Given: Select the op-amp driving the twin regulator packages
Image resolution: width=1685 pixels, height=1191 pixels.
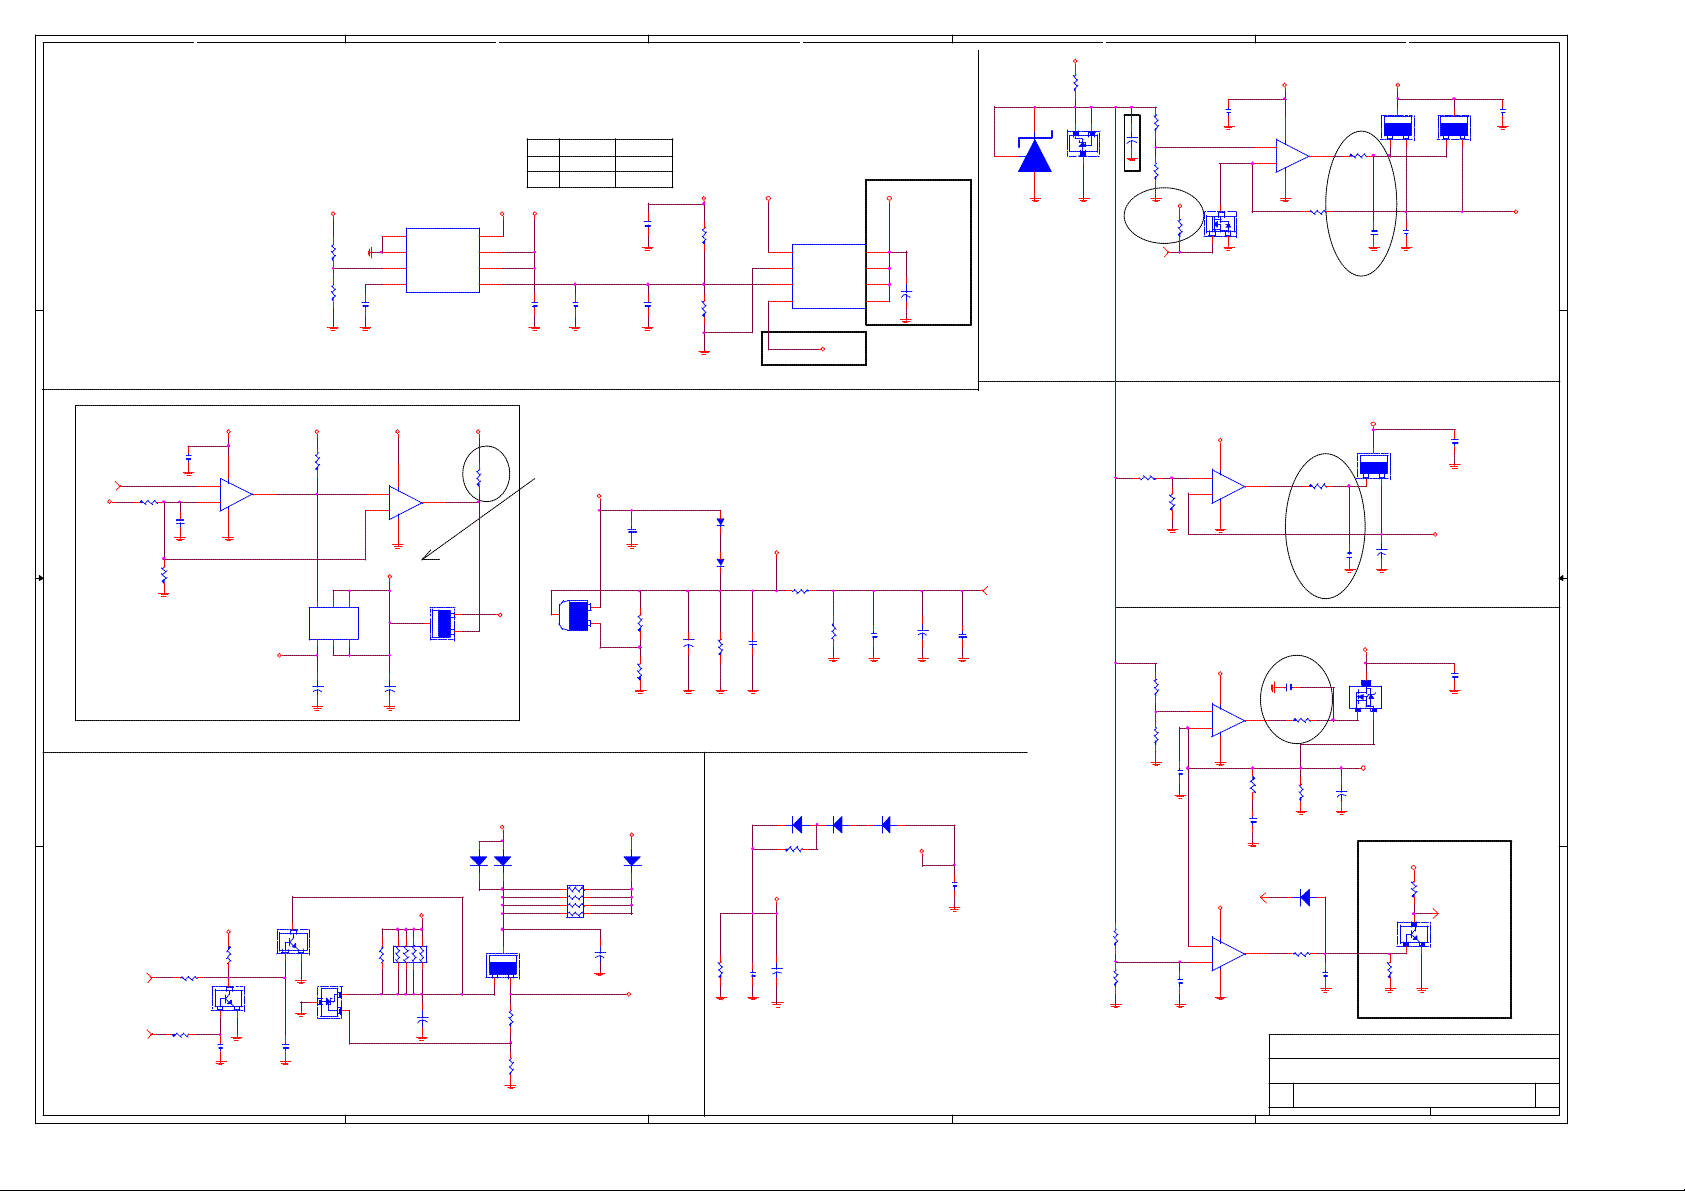Looking at the screenshot, I should coord(1292,156).
